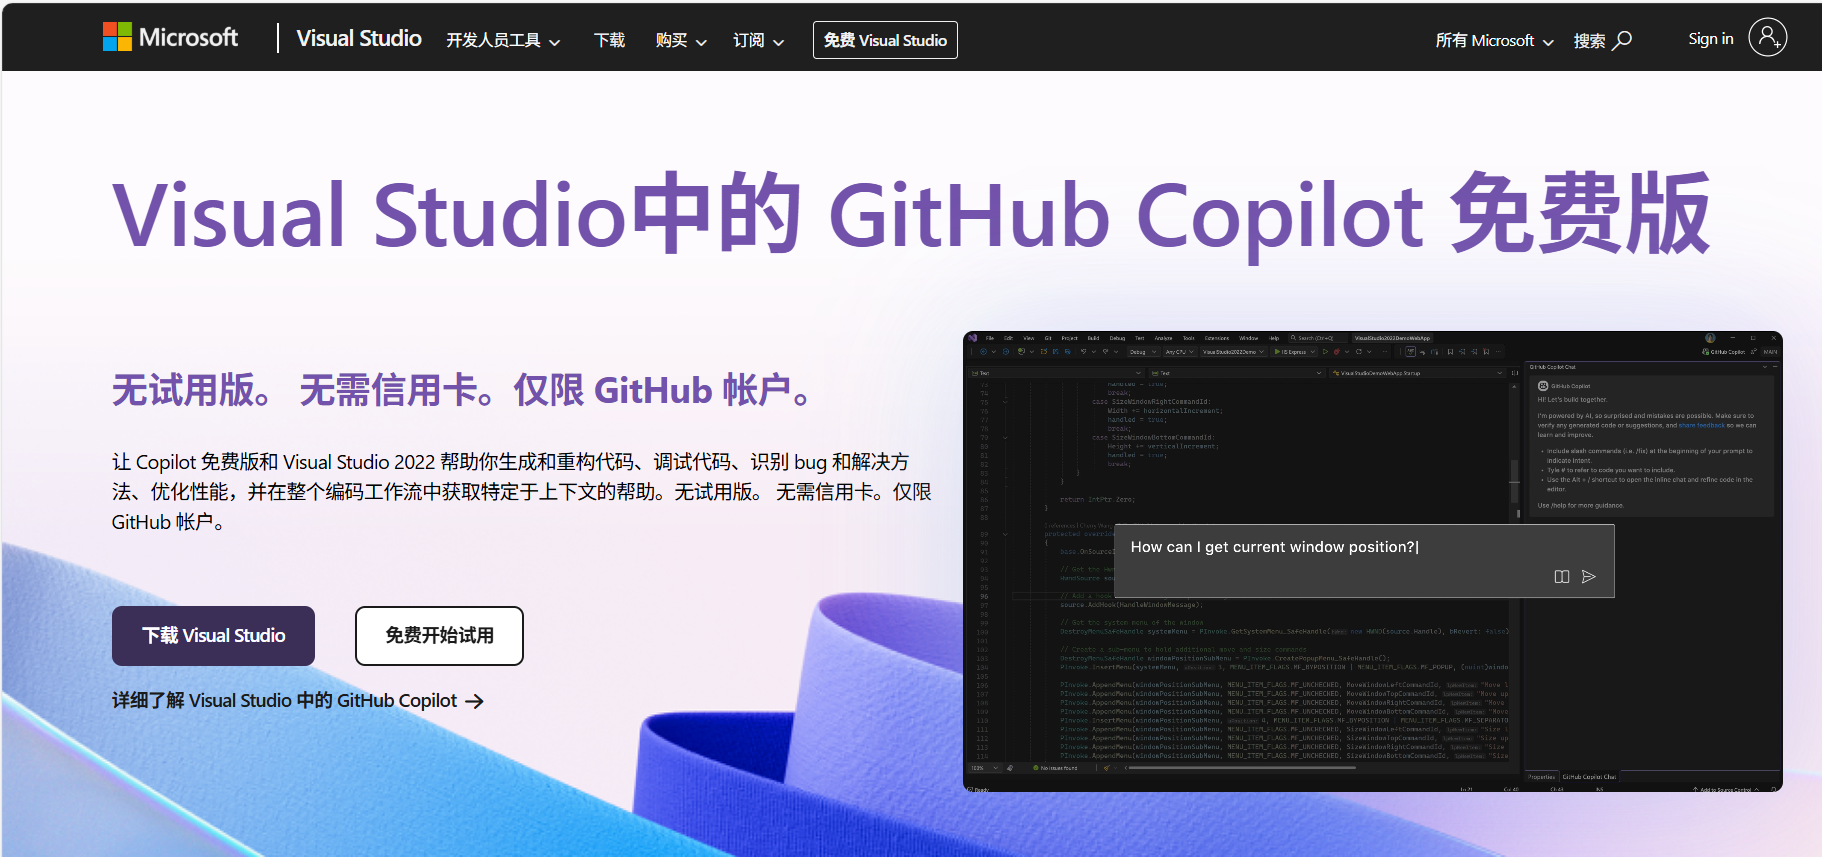Viewport: 1822px width, 857px height.
Task: Click the 免费开始试用 button
Action: coord(439,636)
